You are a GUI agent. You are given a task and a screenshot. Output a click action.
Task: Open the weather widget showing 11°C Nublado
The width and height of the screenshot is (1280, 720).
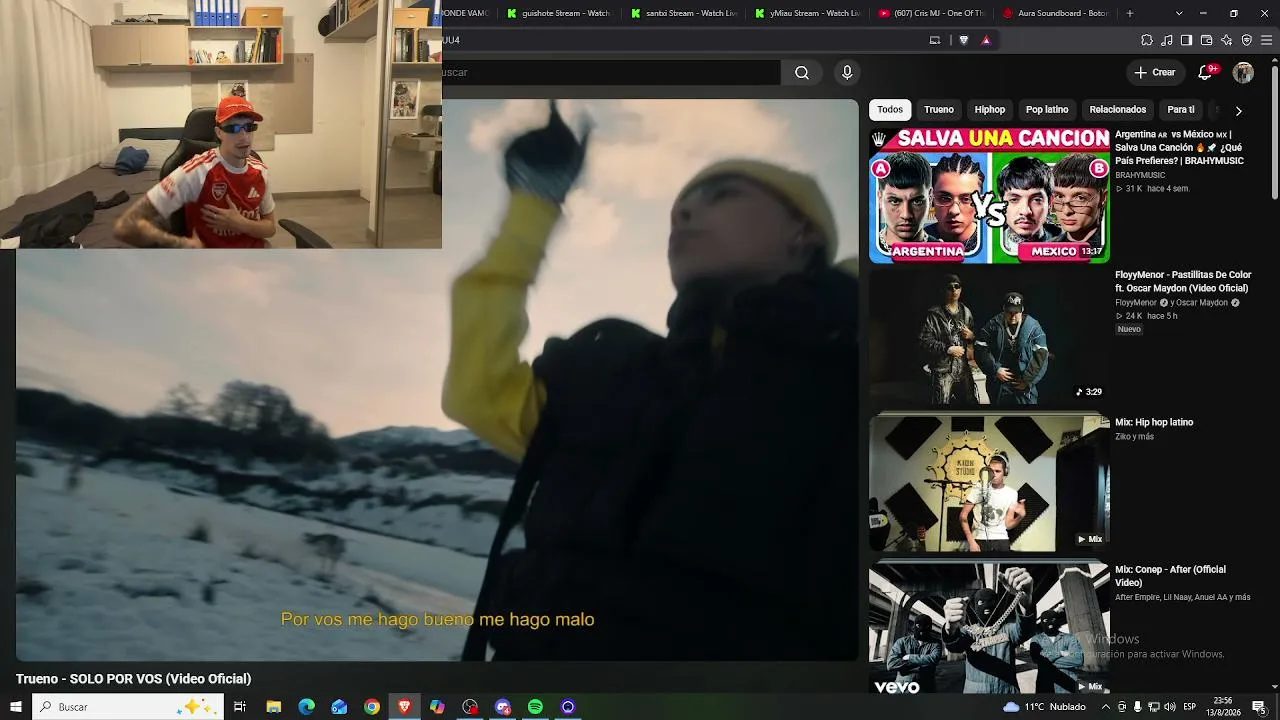pos(1044,707)
